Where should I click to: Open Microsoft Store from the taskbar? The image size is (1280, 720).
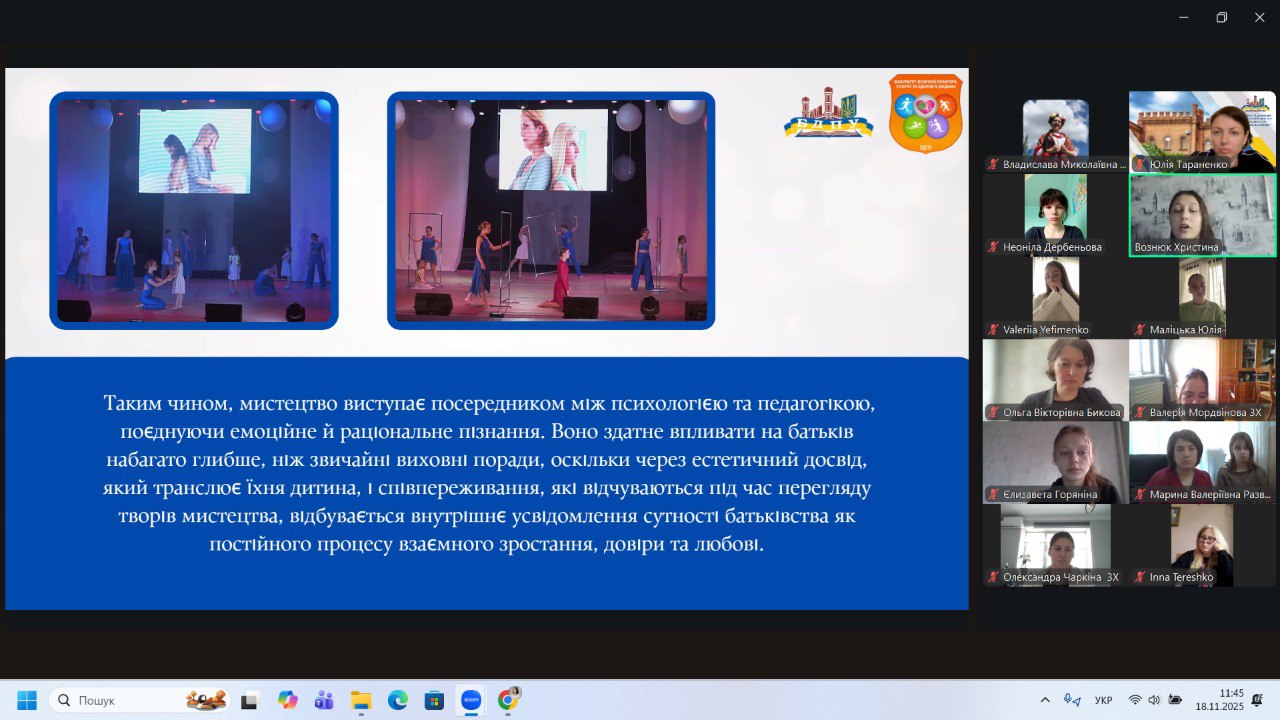click(433, 700)
